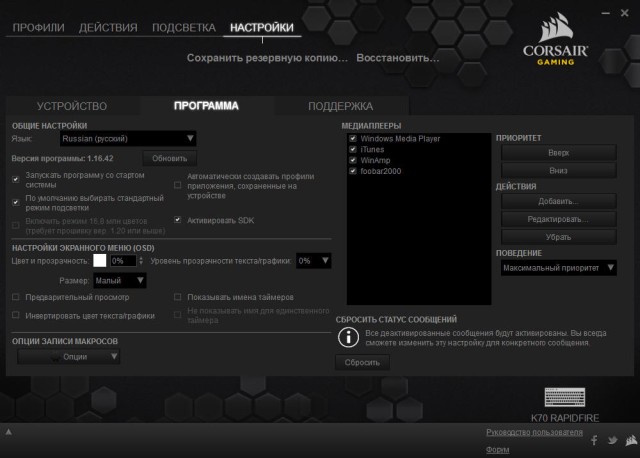640x458 pixels.
Task: Enable Предварительный просмотр checkbox
Action: (x=16, y=297)
